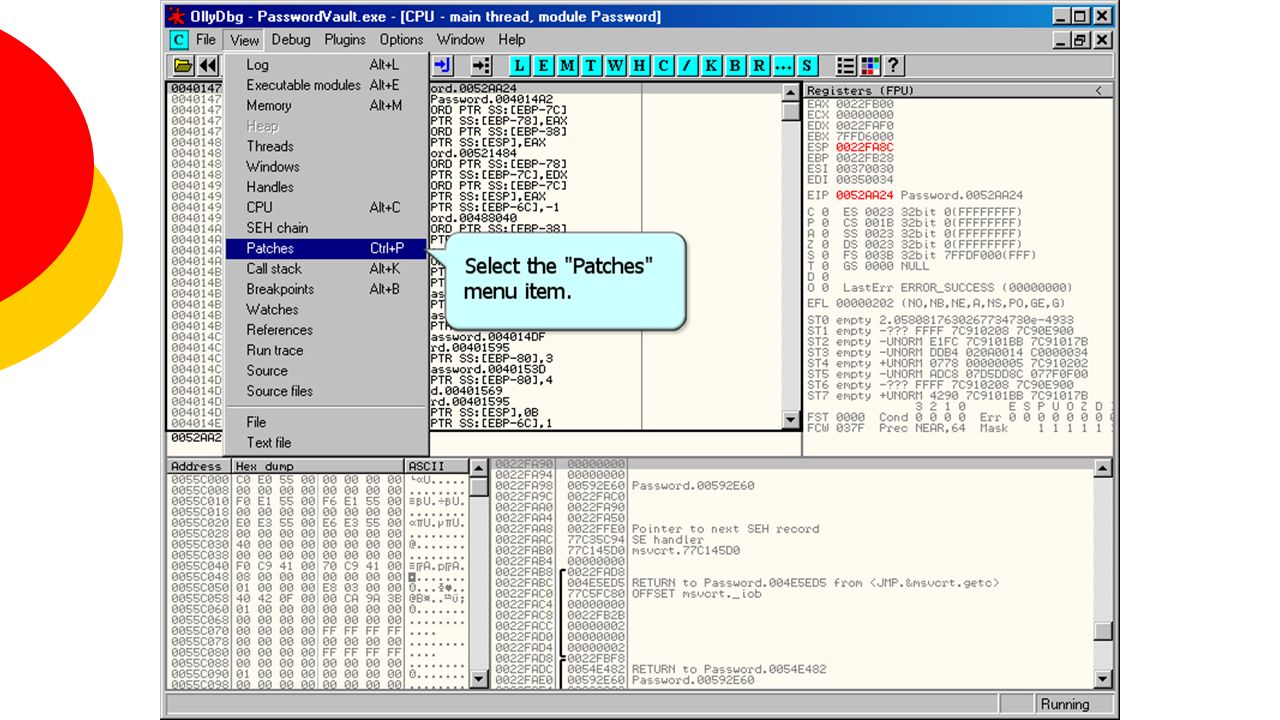Open Log window with L button
This screenshot has width=1280, height=720.
(520, 66)
